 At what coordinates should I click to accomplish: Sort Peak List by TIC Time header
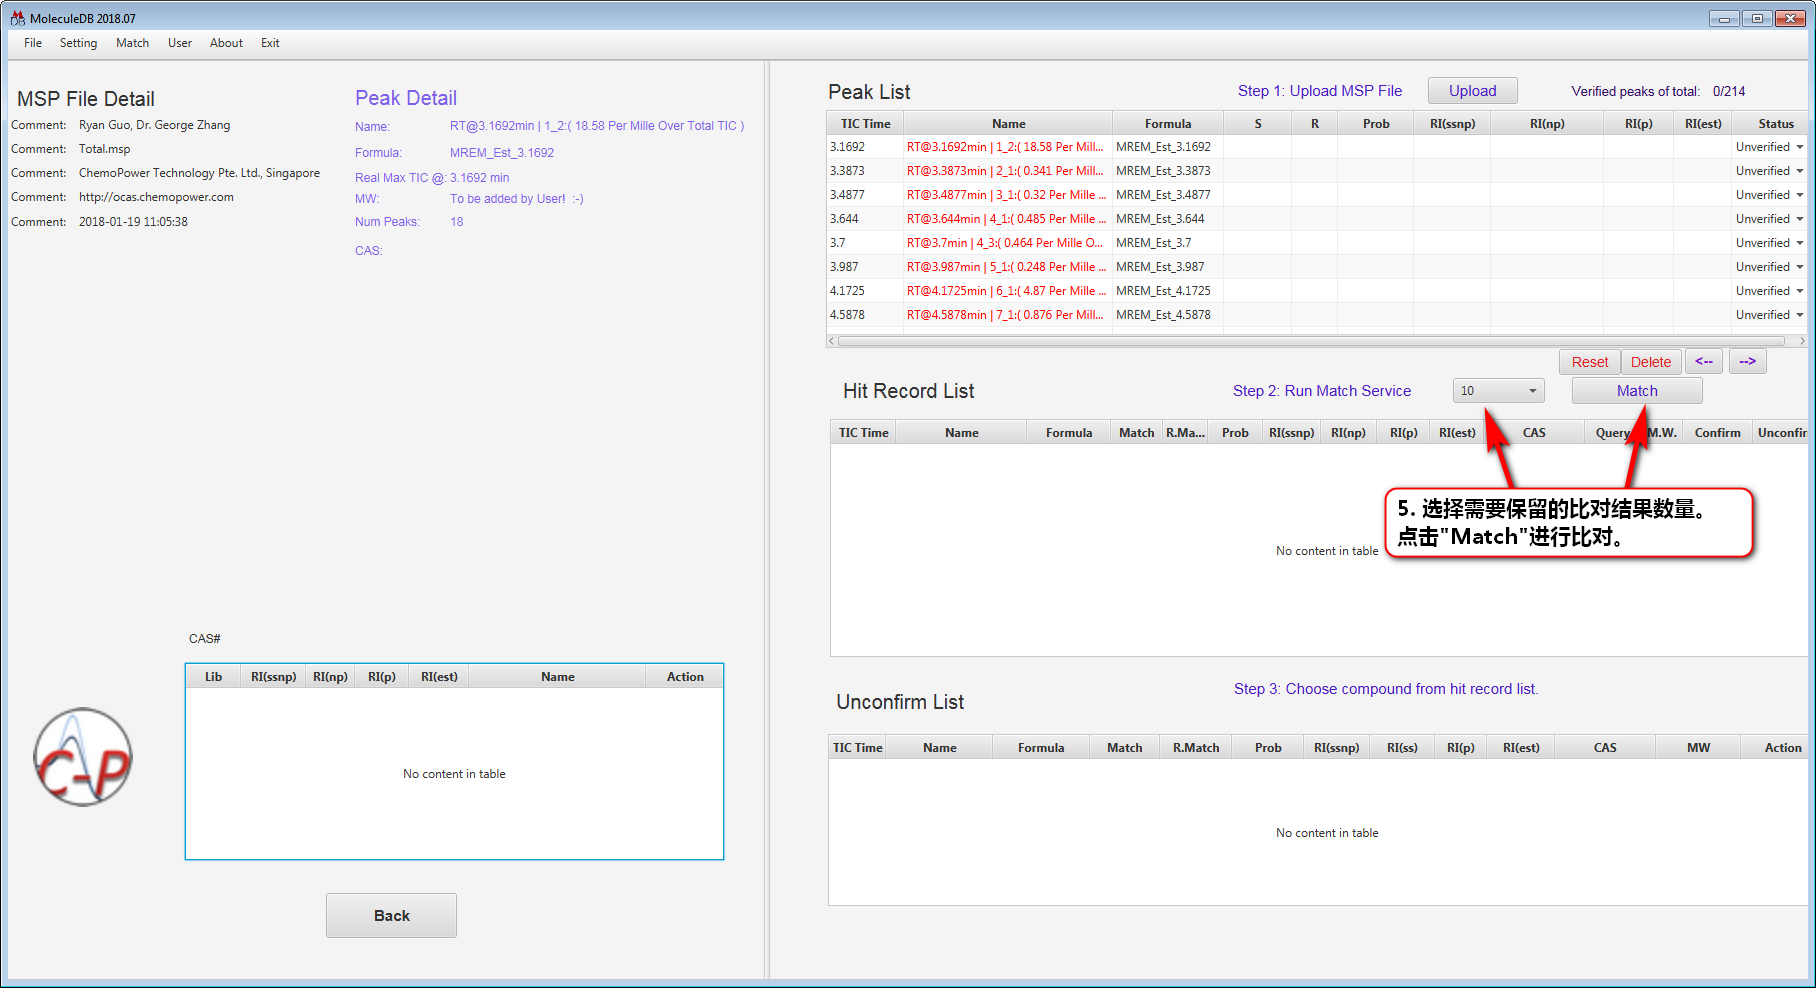click(865, 124)
